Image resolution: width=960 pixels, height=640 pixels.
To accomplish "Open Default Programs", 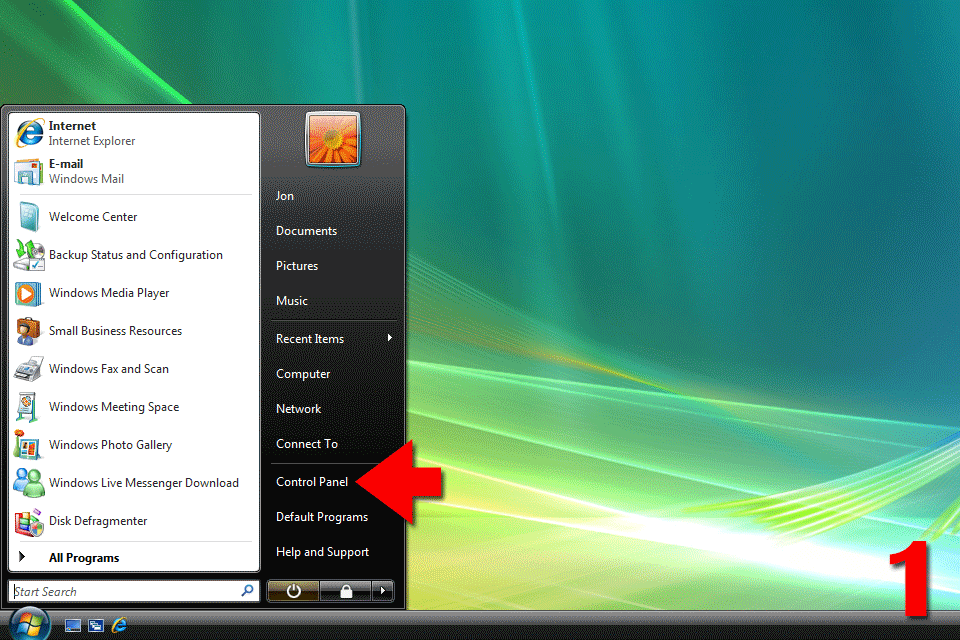I will 322,517.
